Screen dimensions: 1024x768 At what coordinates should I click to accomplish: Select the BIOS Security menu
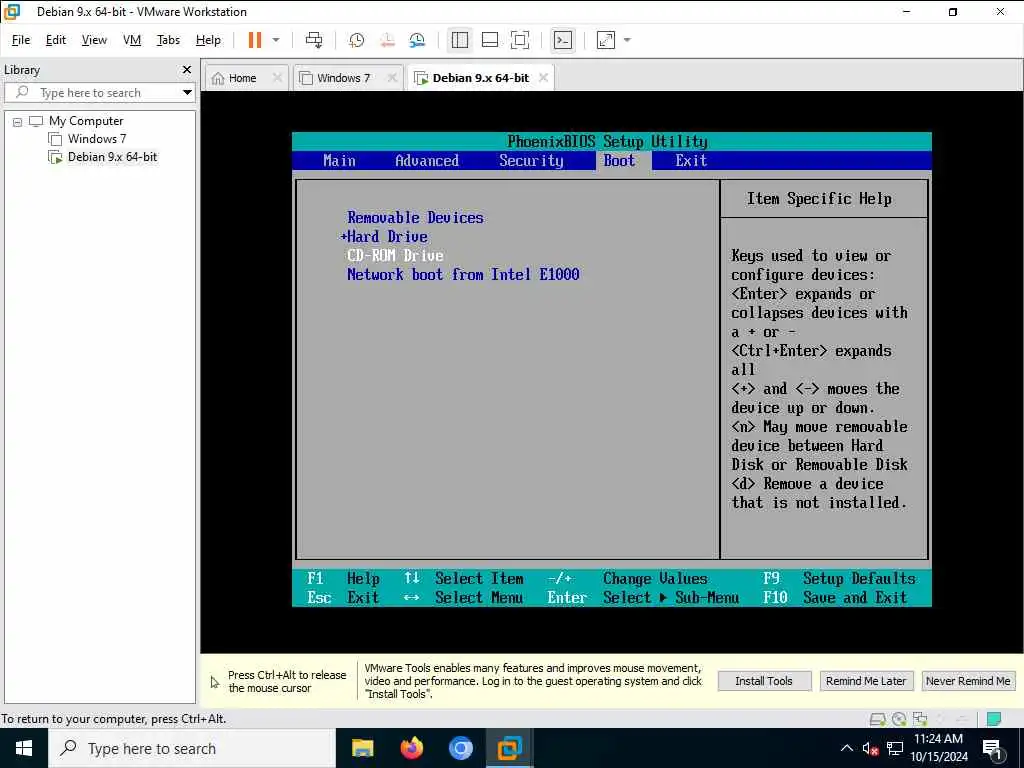[x=531, y=161]
